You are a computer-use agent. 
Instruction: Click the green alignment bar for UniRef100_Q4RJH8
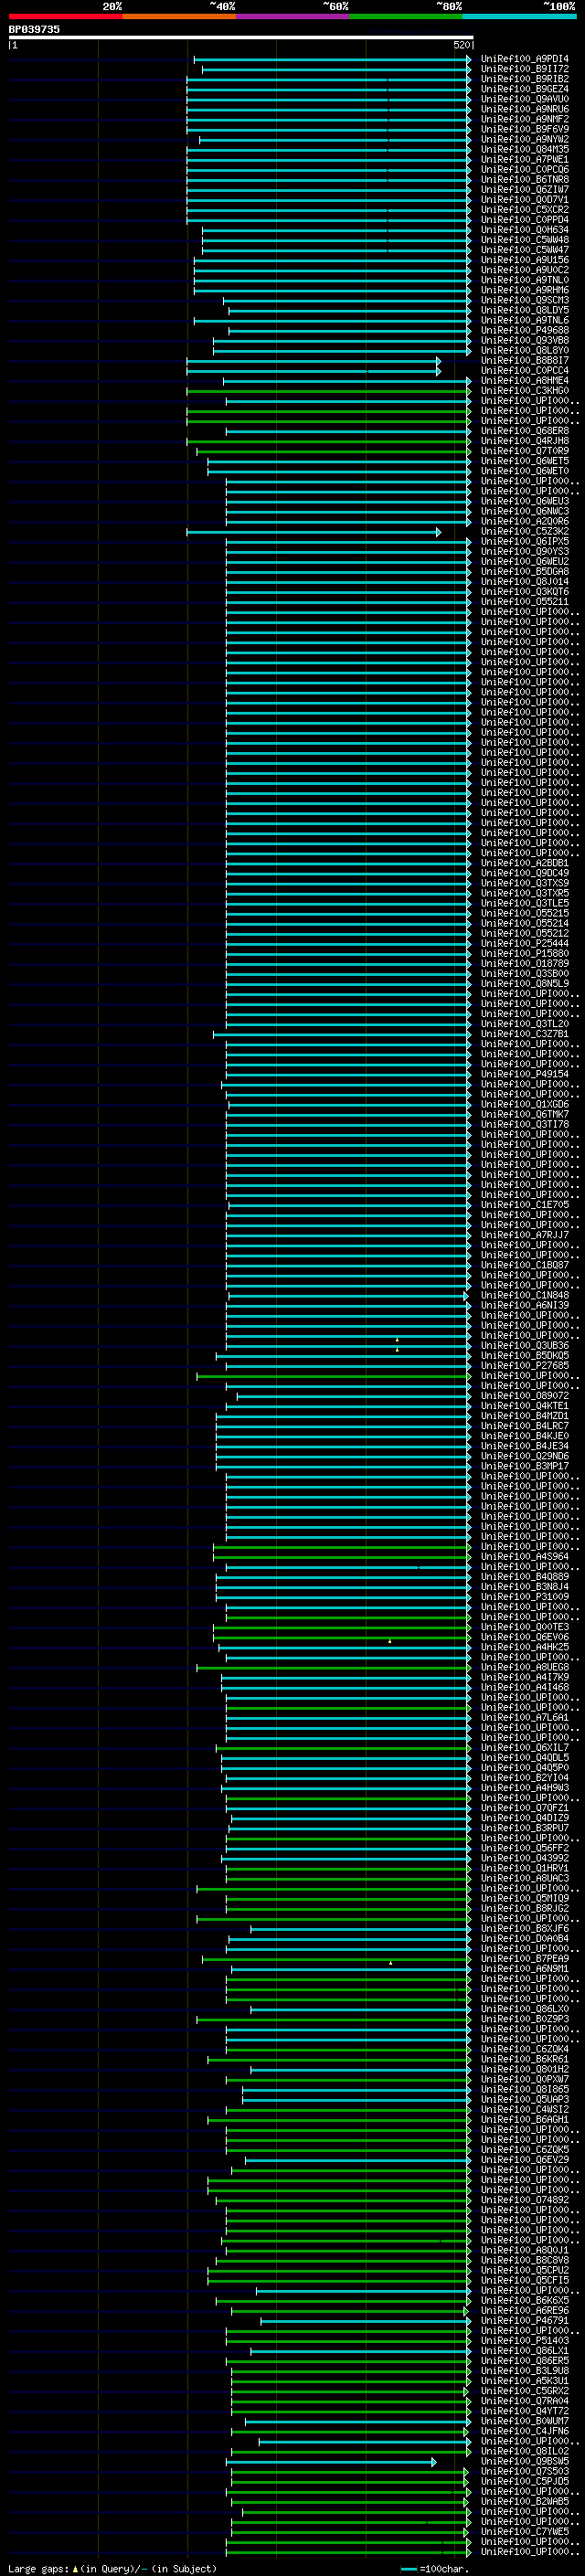(328, 441)
